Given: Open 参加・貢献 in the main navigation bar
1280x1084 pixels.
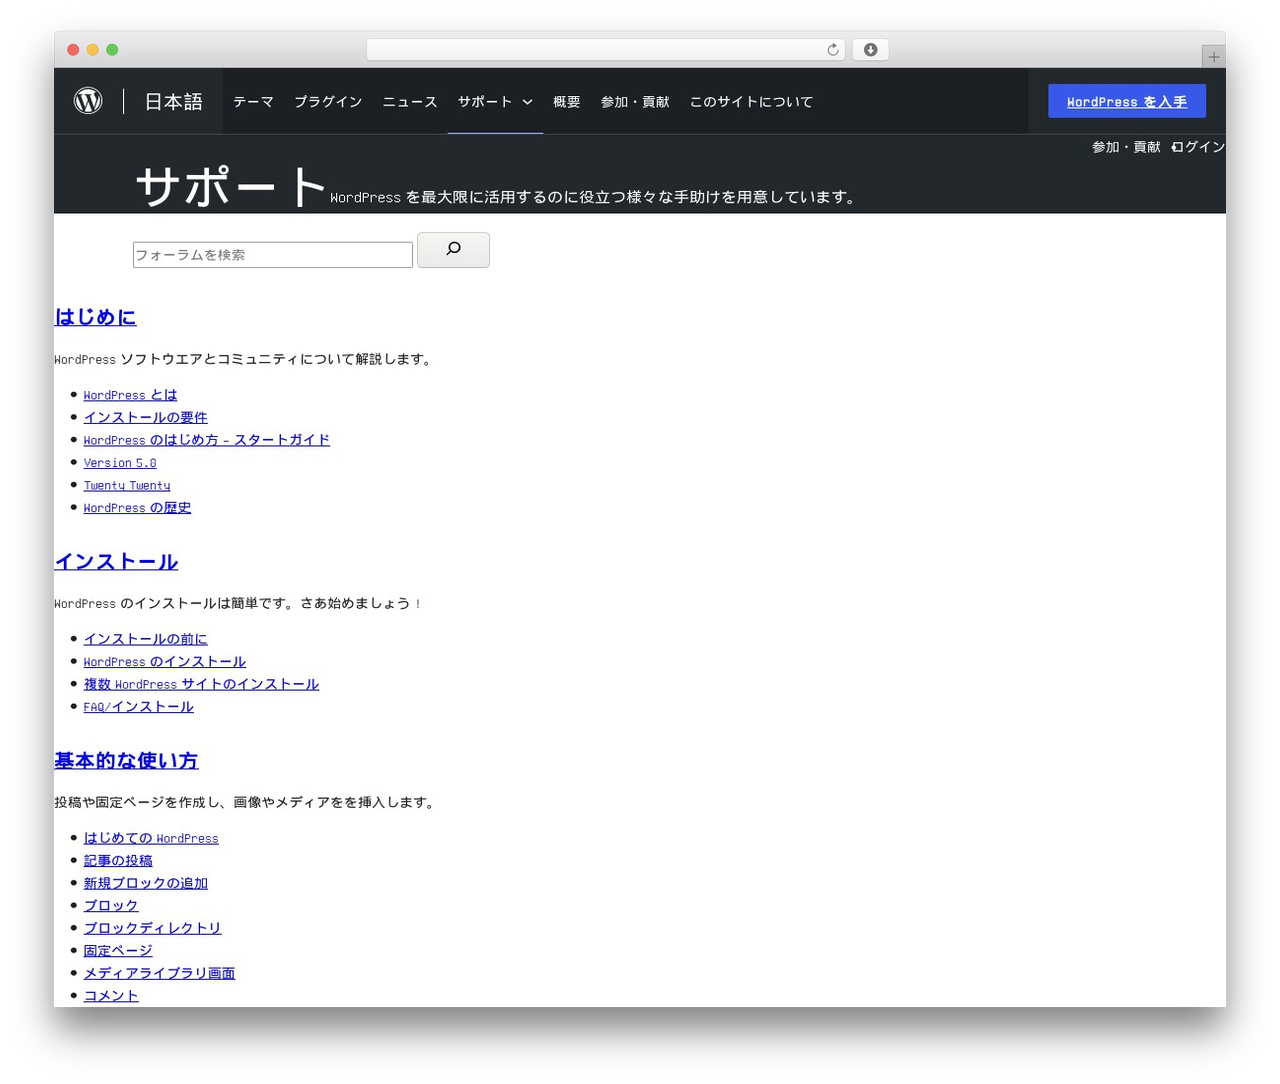Looking at the screenshot, I should pyautogui.click(x=635, y=102).
